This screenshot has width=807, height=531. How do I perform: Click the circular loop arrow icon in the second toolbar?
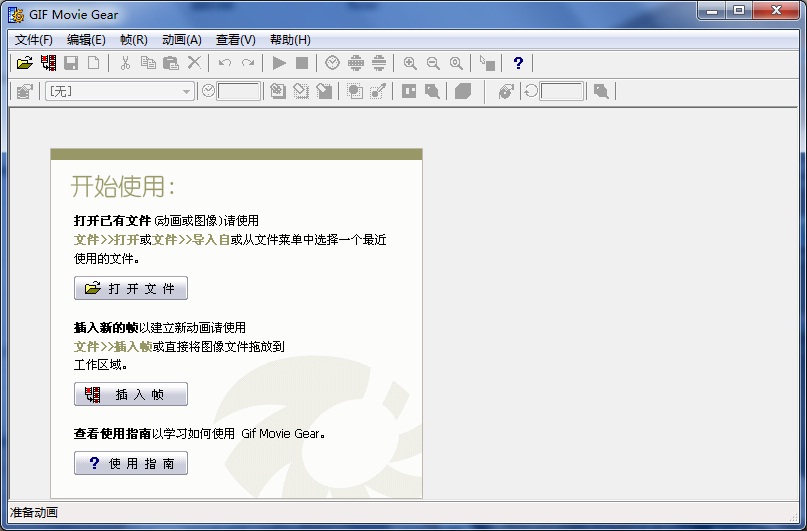[x=531, y=91]
